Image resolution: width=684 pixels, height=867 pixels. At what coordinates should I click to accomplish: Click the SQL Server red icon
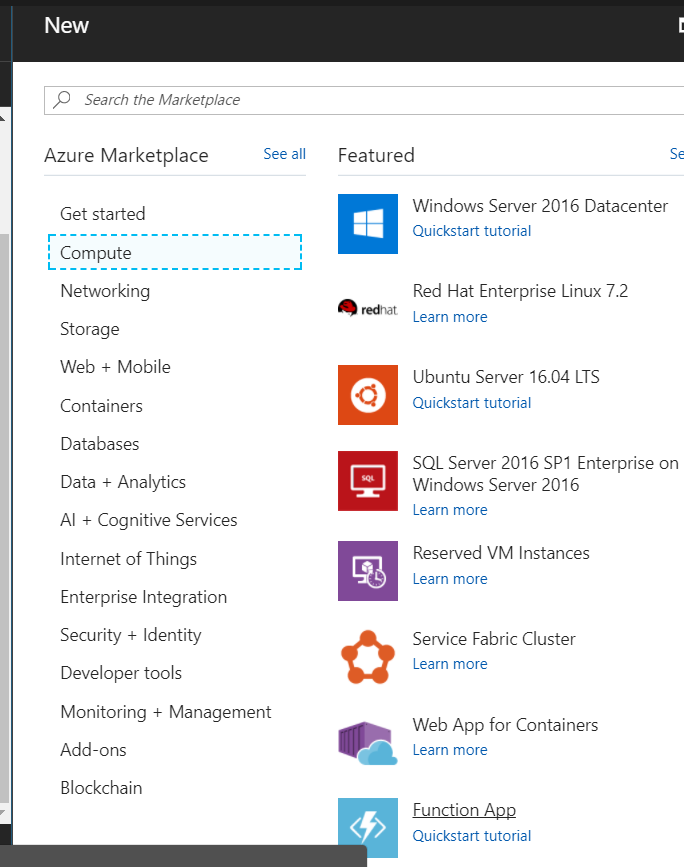tap(368, 481)
